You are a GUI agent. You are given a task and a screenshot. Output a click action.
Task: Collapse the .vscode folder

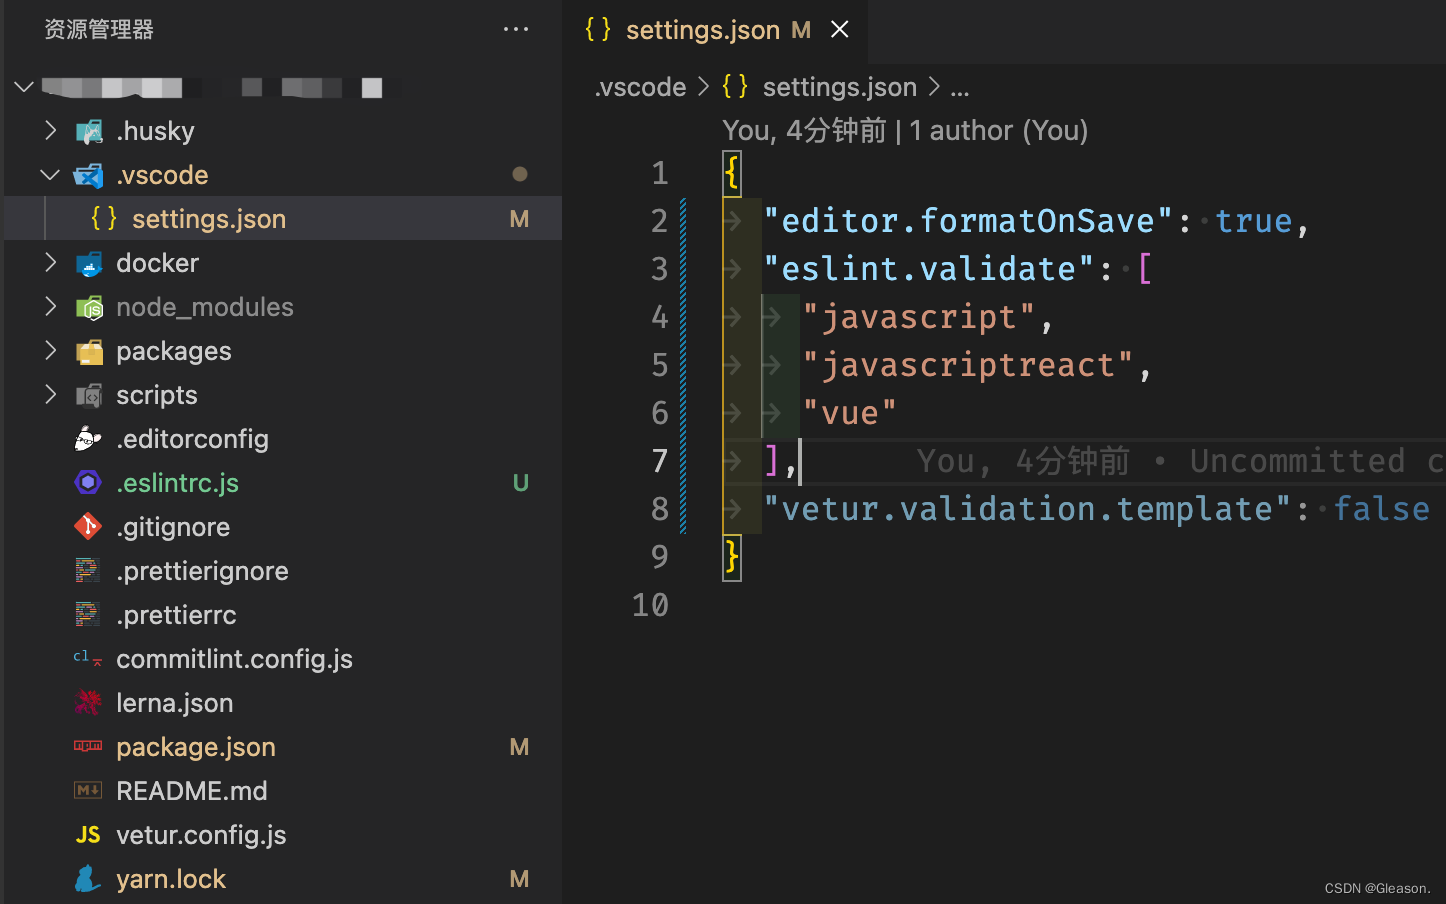[x=50, y=175]
